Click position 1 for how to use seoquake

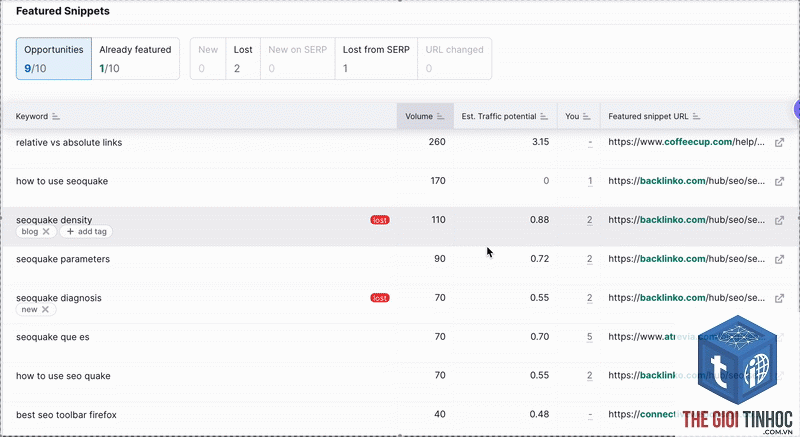590,181
